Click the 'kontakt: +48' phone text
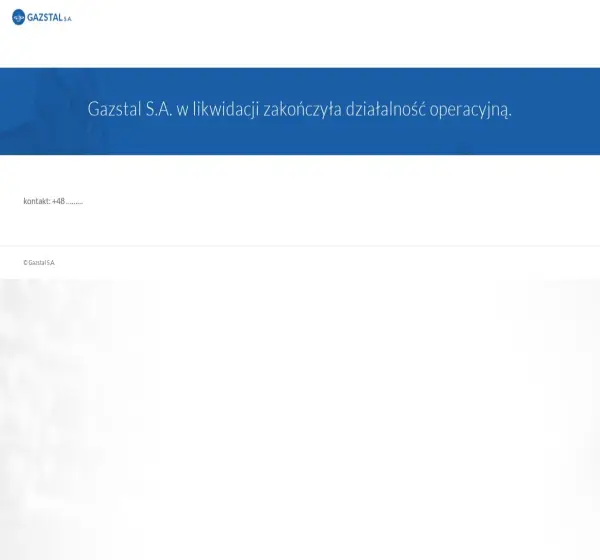 pos(53,201)
